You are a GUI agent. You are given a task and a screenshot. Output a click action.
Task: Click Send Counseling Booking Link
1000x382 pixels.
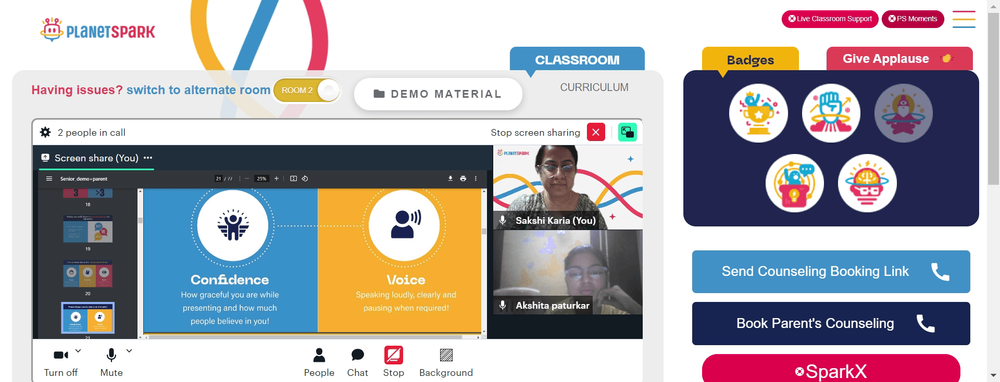(x=831, y=272)
